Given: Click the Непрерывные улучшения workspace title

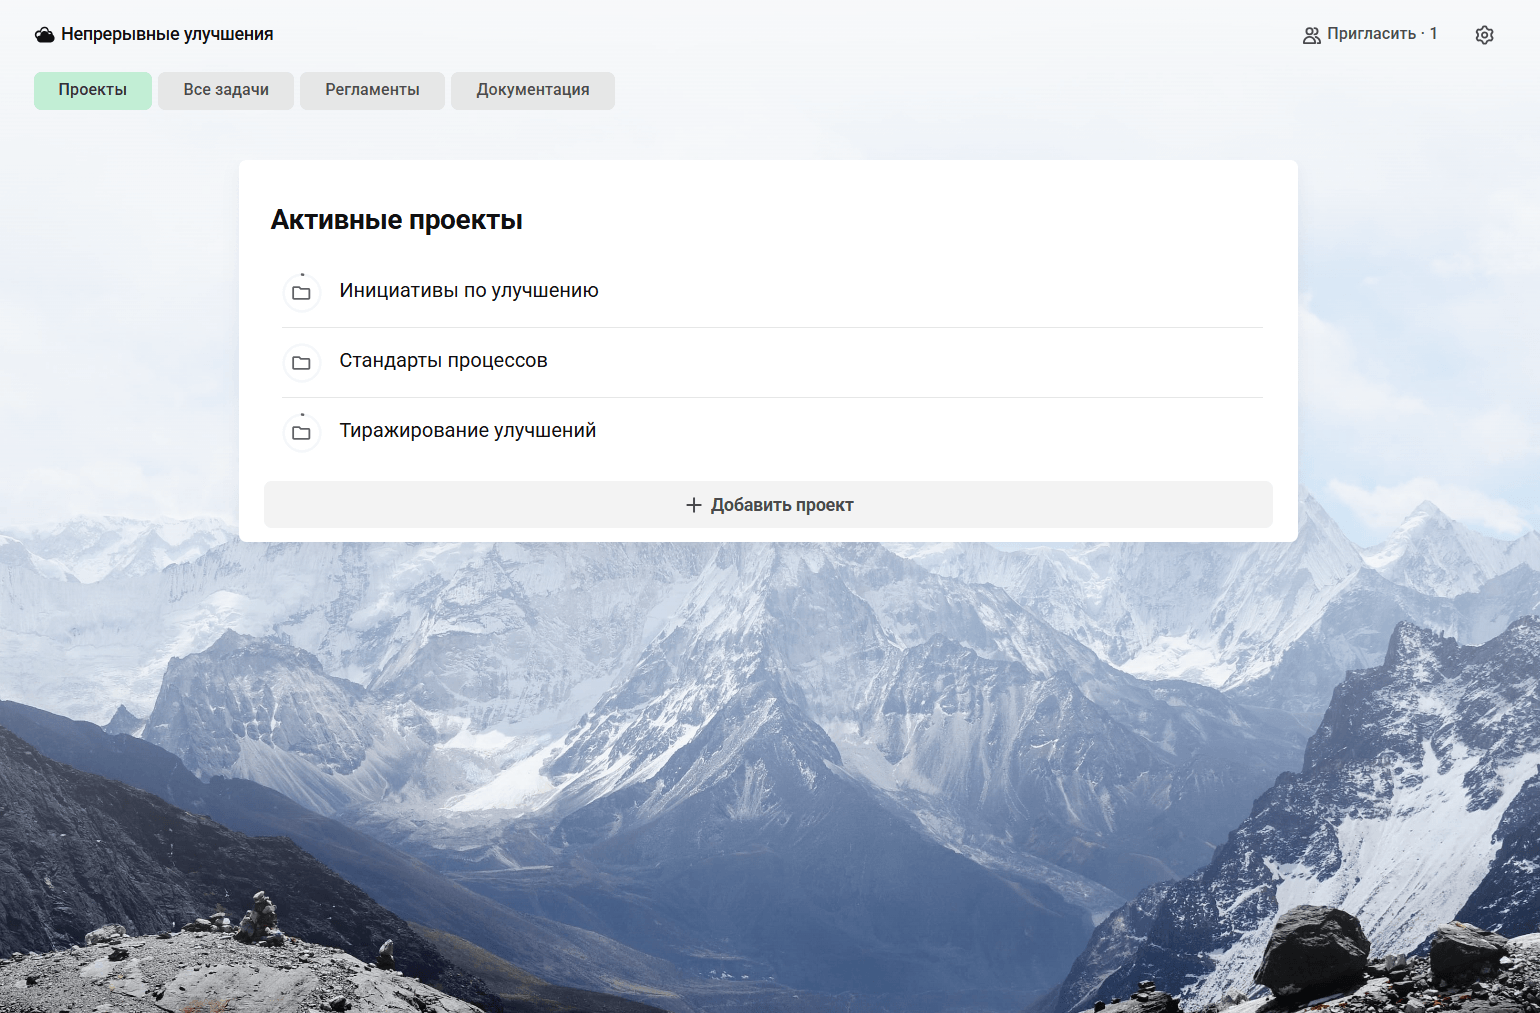Looking at the screenshot, I should [x=167, y=34].
